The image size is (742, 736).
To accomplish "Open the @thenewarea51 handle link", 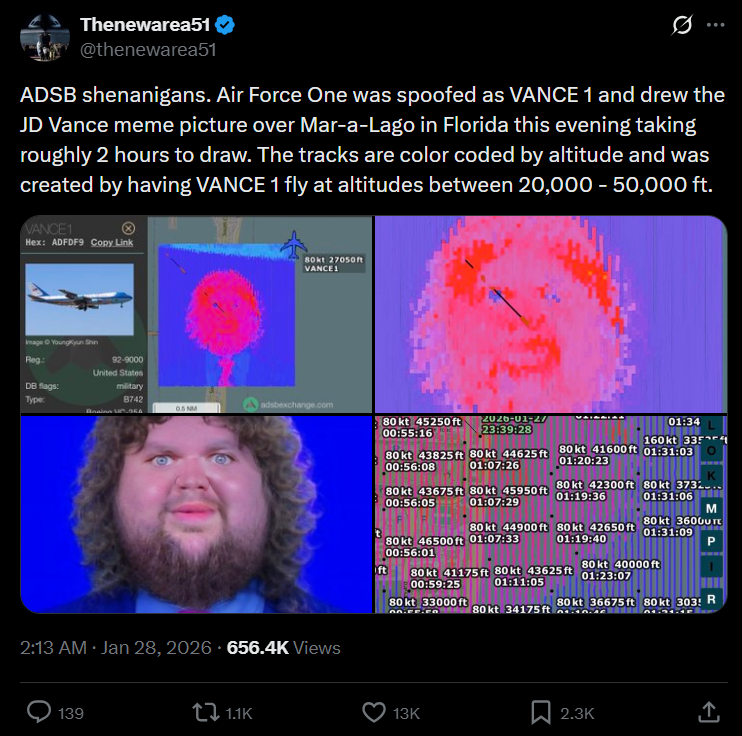I will click(x=148, y=49).
